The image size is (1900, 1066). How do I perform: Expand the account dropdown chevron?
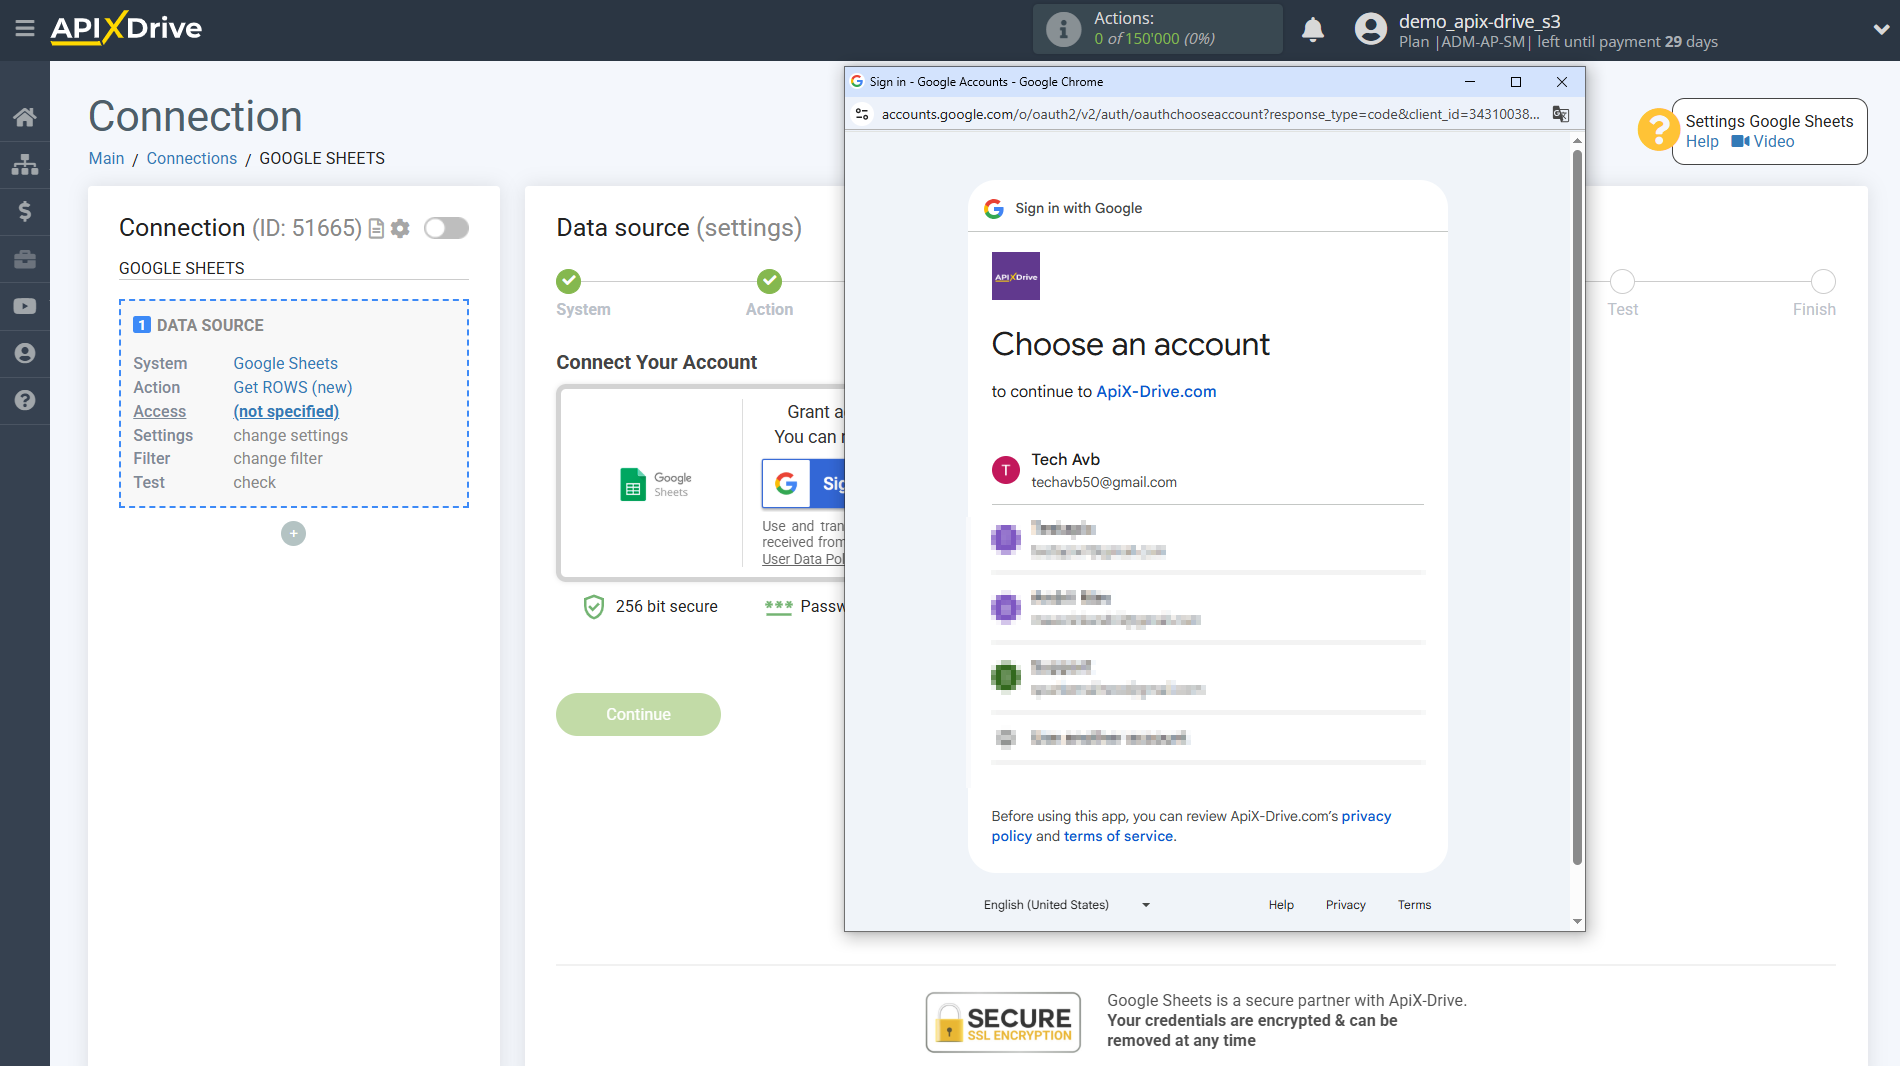(x=1881, y=29)
